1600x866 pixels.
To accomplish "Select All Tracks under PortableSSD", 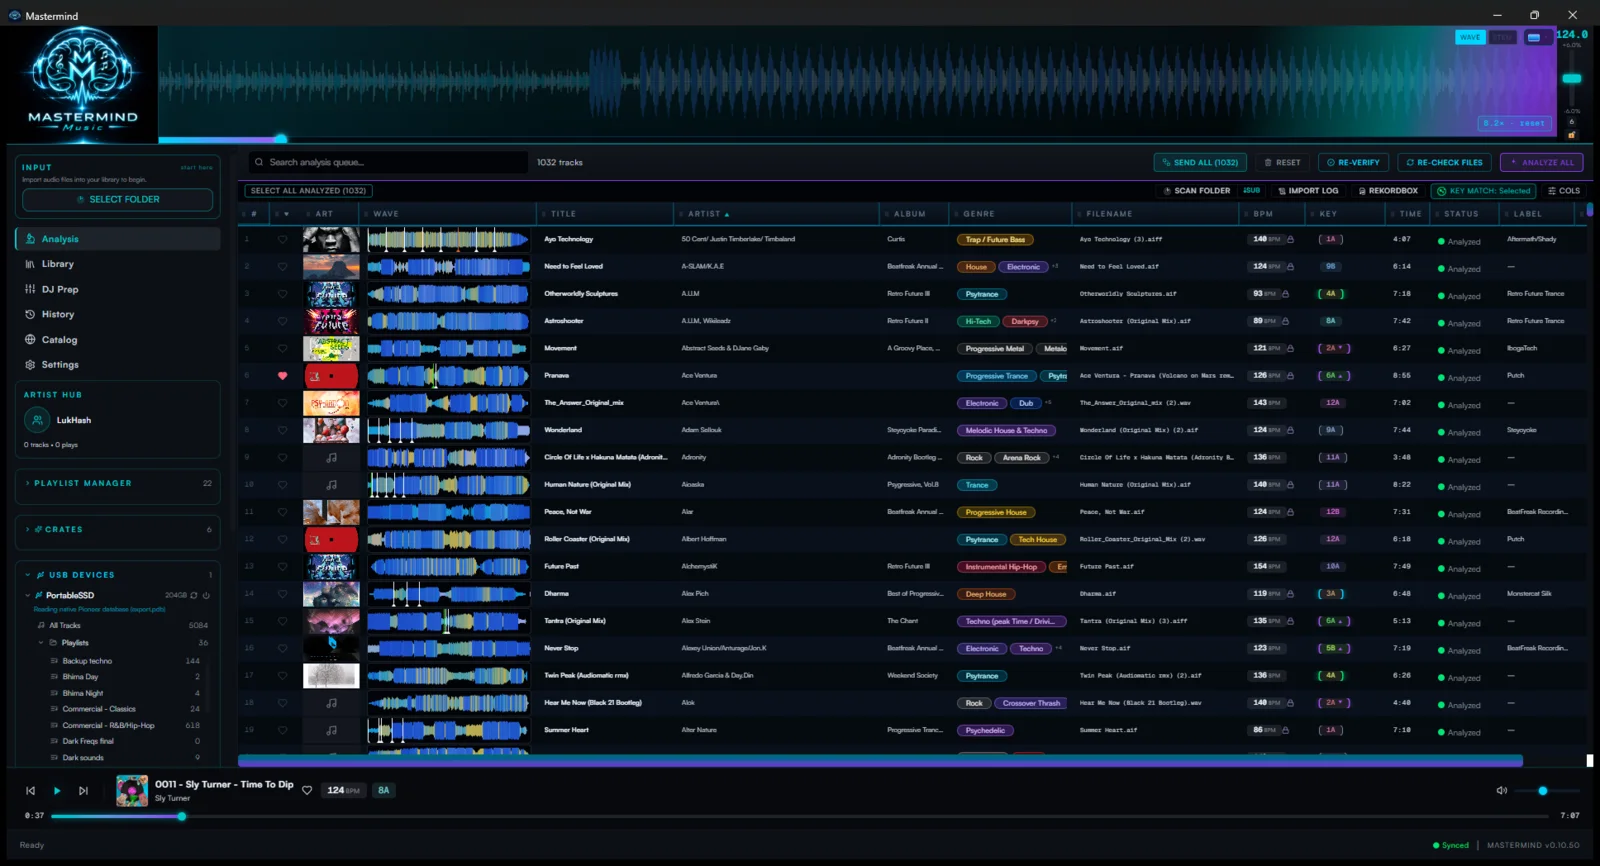I will click(x=122, y=625).
